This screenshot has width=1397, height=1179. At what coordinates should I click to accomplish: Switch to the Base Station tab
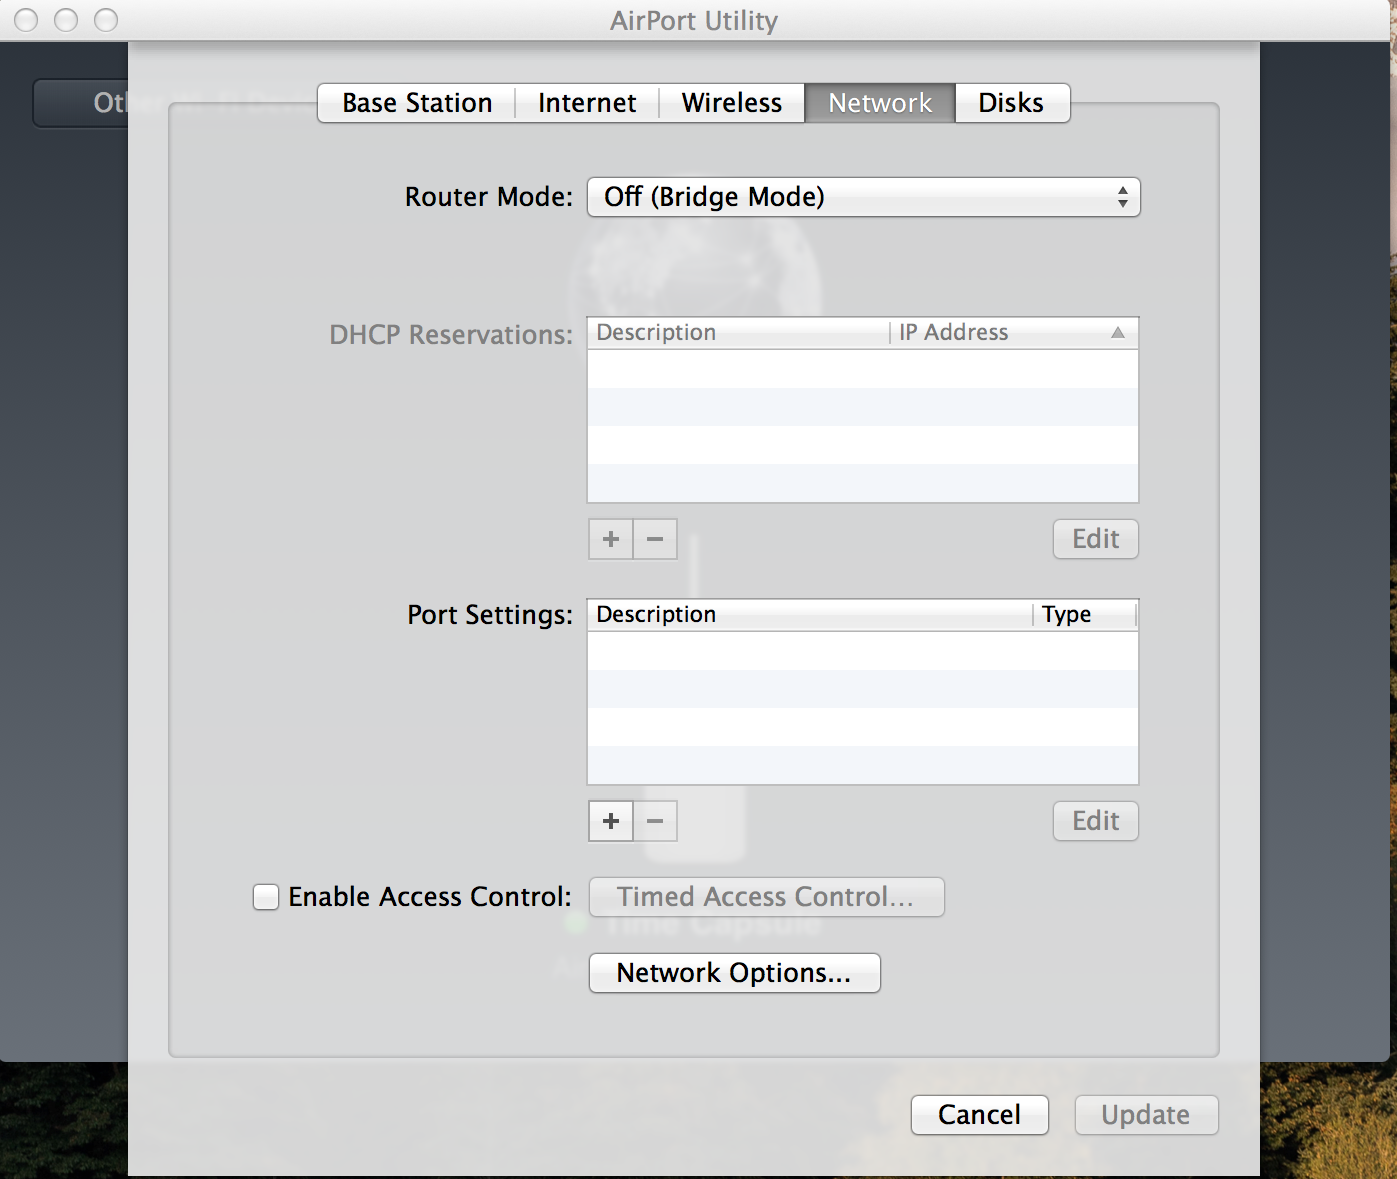coord(415,102)
